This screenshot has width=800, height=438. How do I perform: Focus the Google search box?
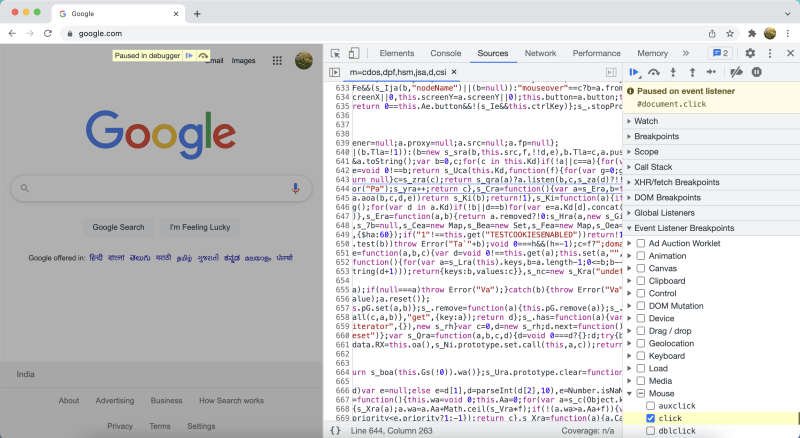[161, 188]
